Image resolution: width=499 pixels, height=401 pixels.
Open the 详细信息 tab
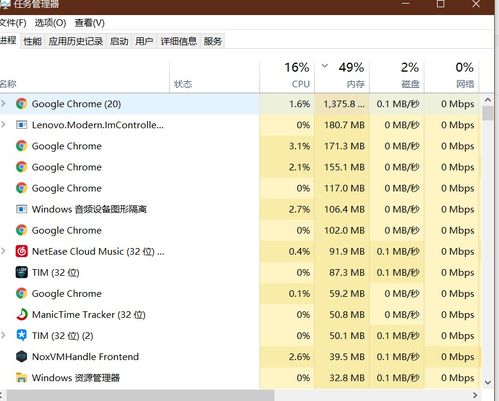179,41
